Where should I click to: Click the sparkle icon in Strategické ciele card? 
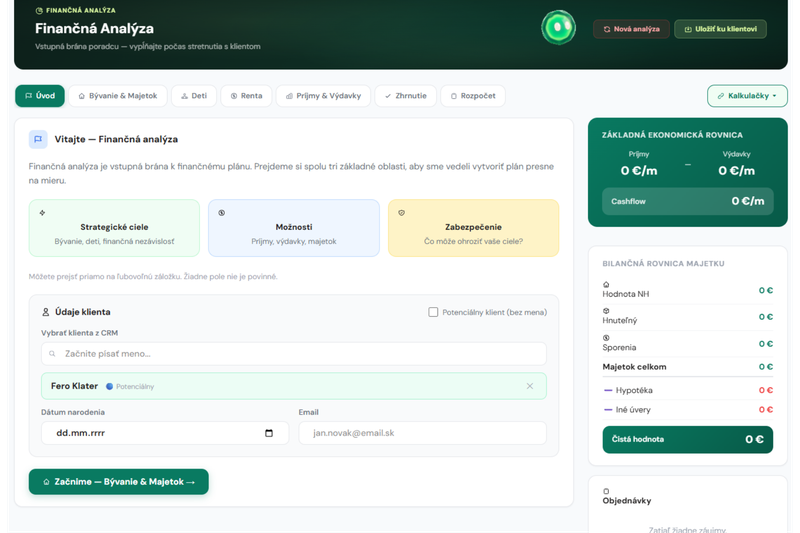coord(42,213)
